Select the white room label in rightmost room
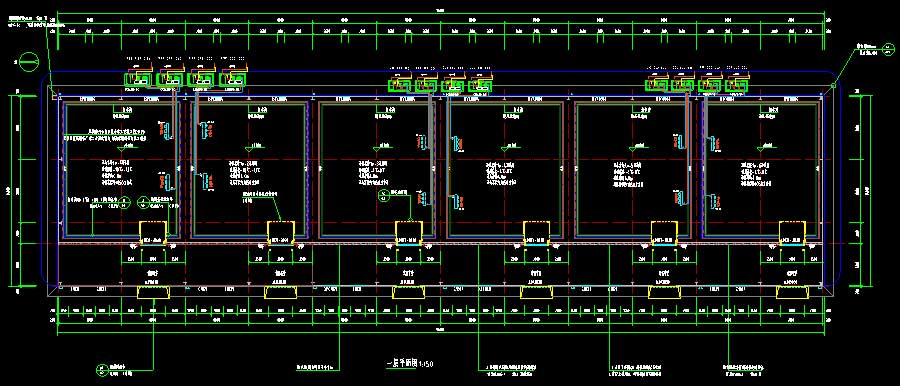This screenshot has width=900, height=386. click(754, 173)
